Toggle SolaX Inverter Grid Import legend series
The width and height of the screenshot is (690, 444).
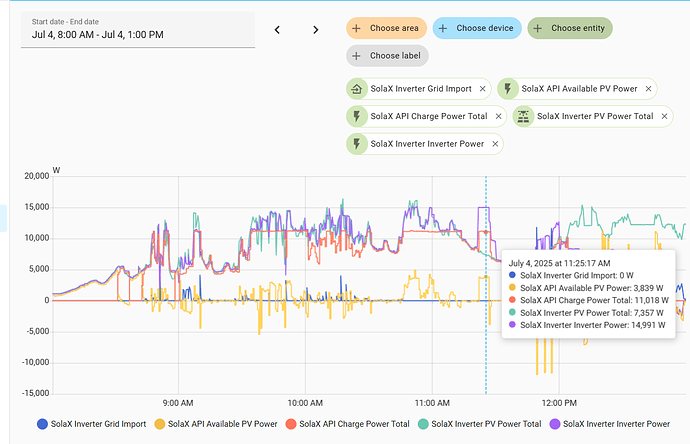pos(92,424)
